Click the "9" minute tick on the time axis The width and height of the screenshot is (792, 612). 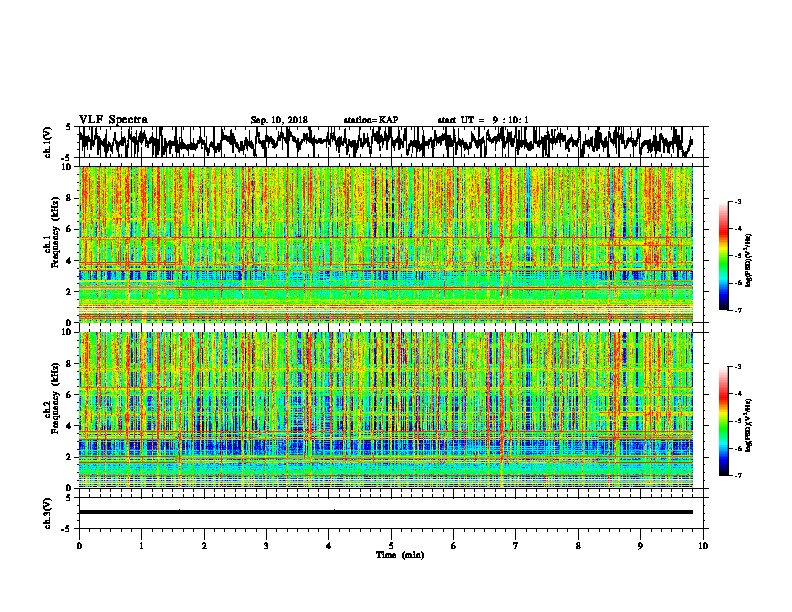click(x=640, y=546)
